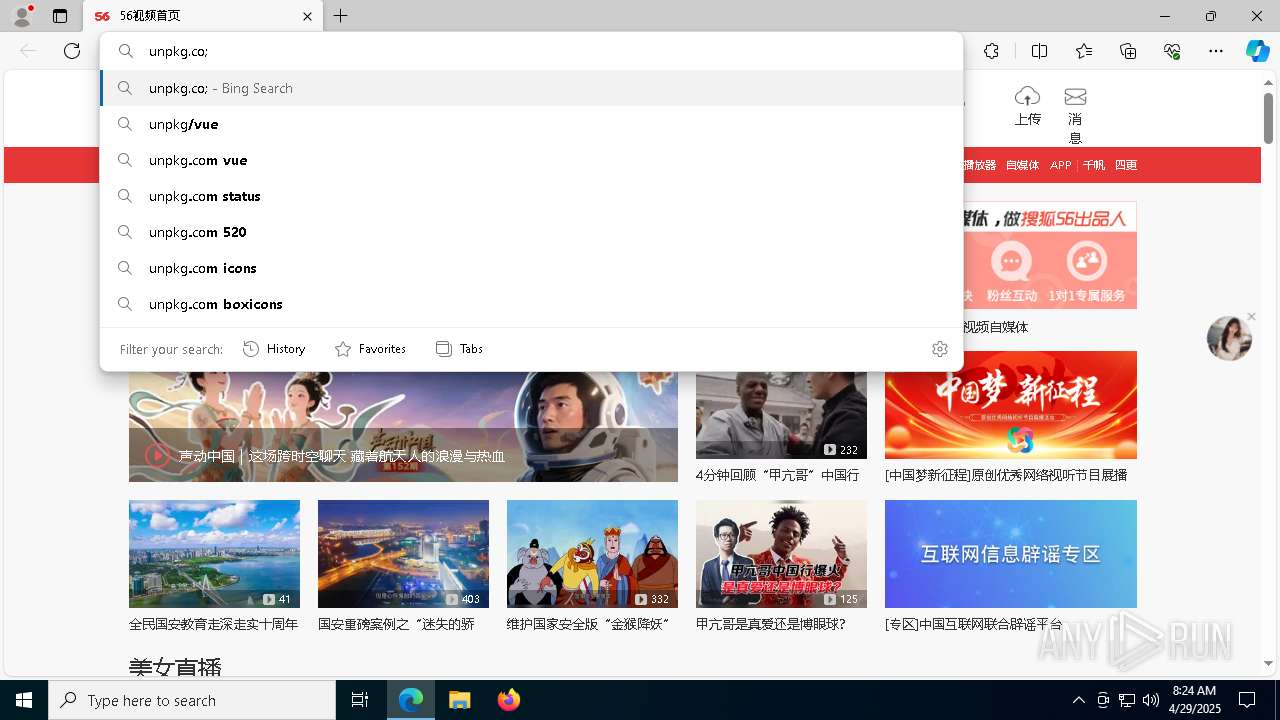Open Browser essentials heart icon

pos(1172,51)
